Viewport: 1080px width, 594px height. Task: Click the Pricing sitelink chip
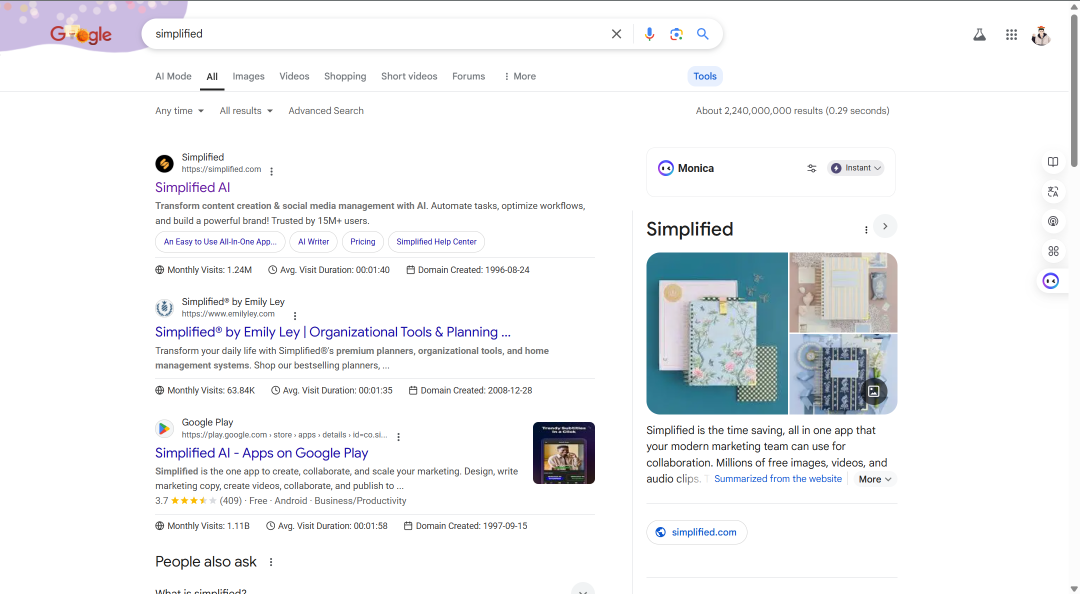click(x=362, y=242)
